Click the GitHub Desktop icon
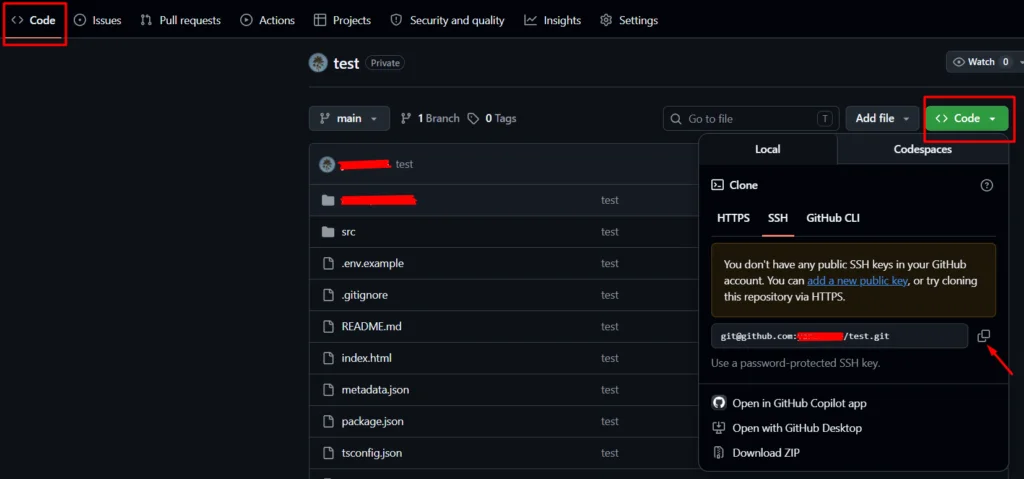The height and width of the screenshot is (479, 1024). point(718,428)
